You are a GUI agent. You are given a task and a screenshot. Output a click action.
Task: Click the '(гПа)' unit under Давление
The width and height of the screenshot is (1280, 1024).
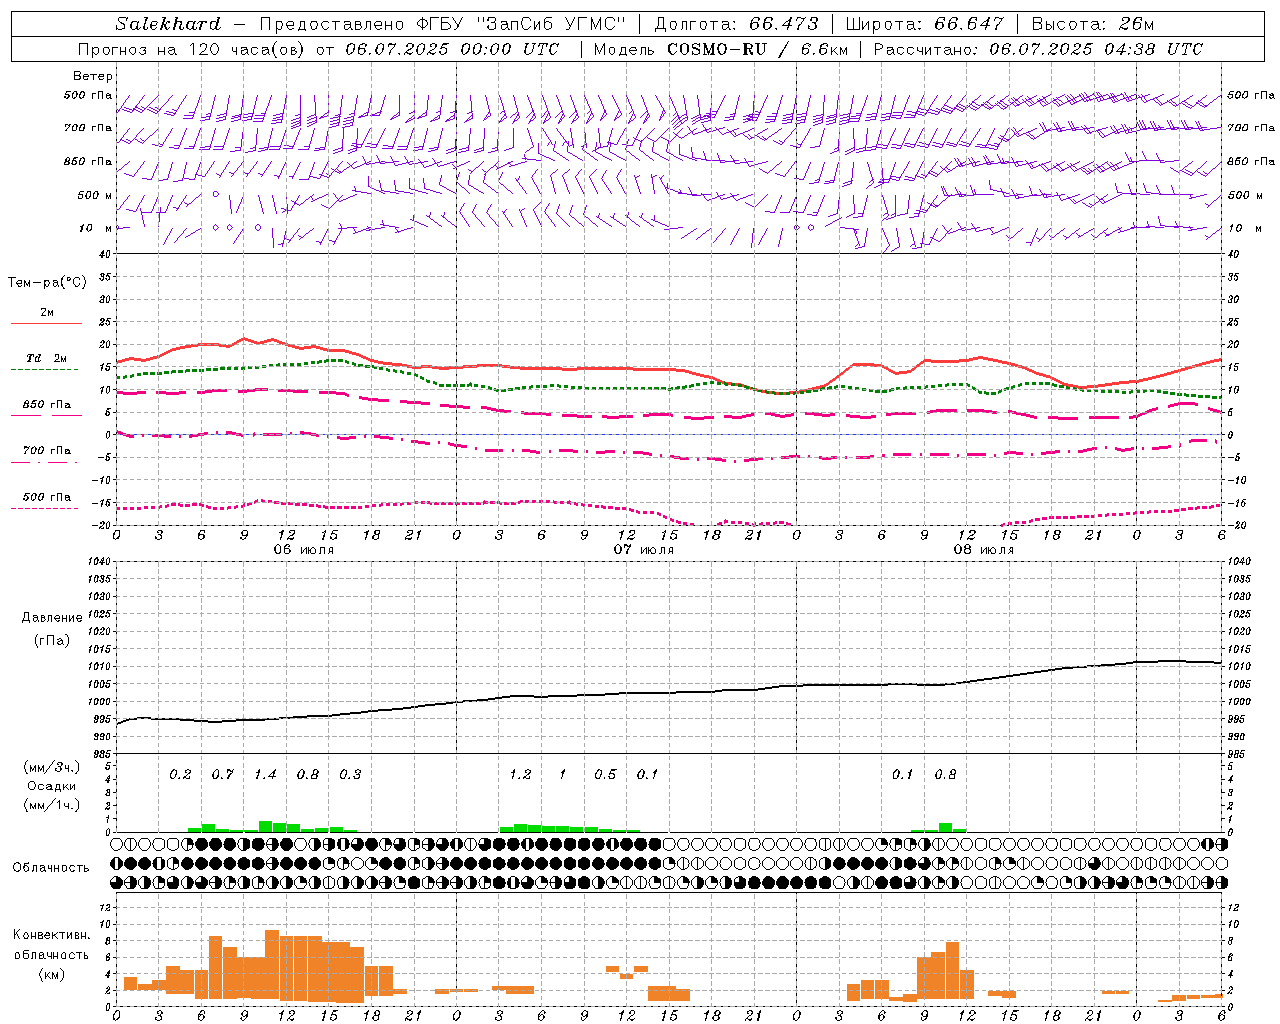(52, 640)
